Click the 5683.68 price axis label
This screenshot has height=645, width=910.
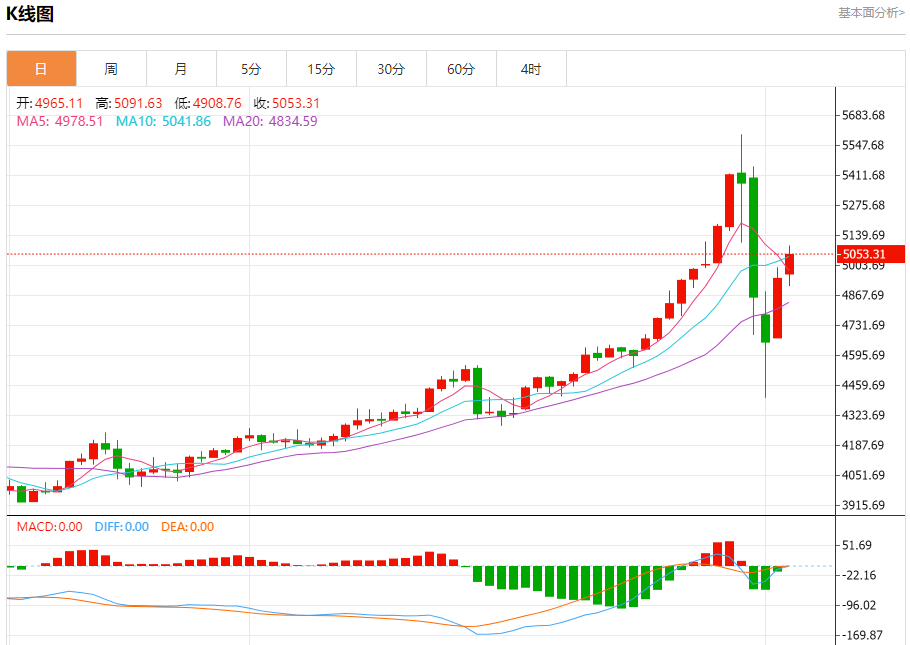863,115
